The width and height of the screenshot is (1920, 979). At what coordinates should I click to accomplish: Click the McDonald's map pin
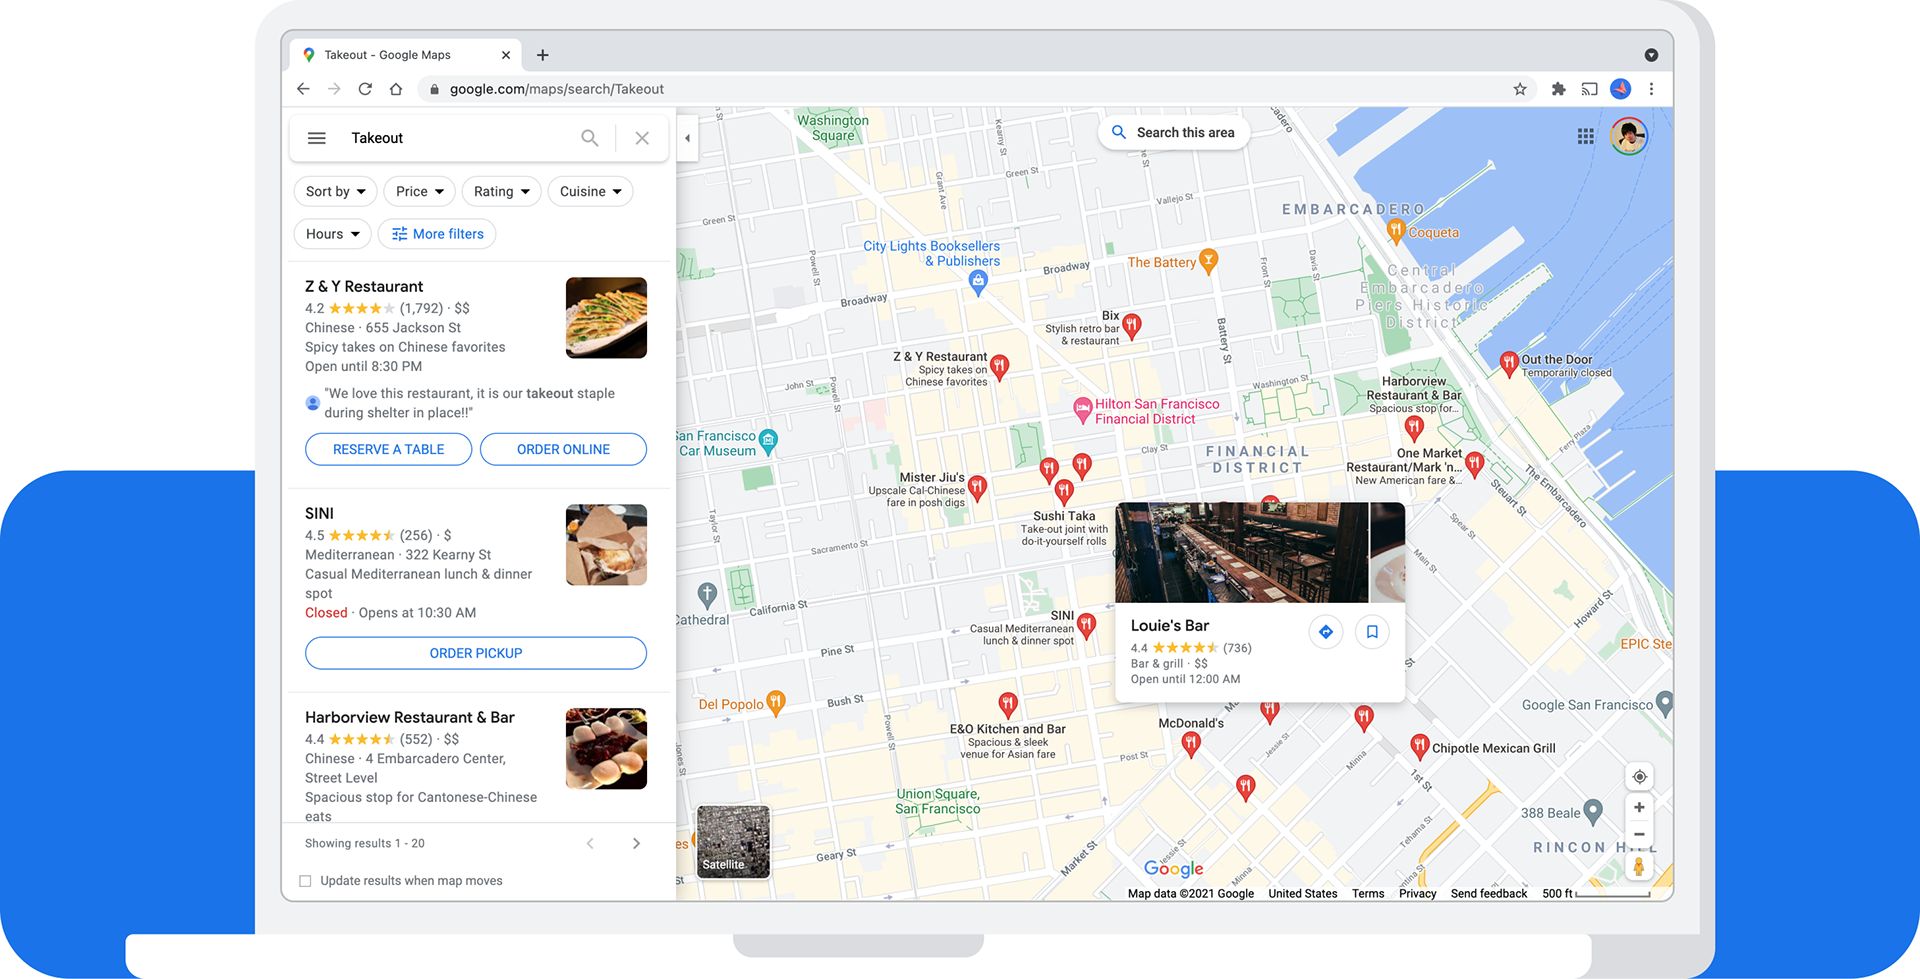point(1190,743)
